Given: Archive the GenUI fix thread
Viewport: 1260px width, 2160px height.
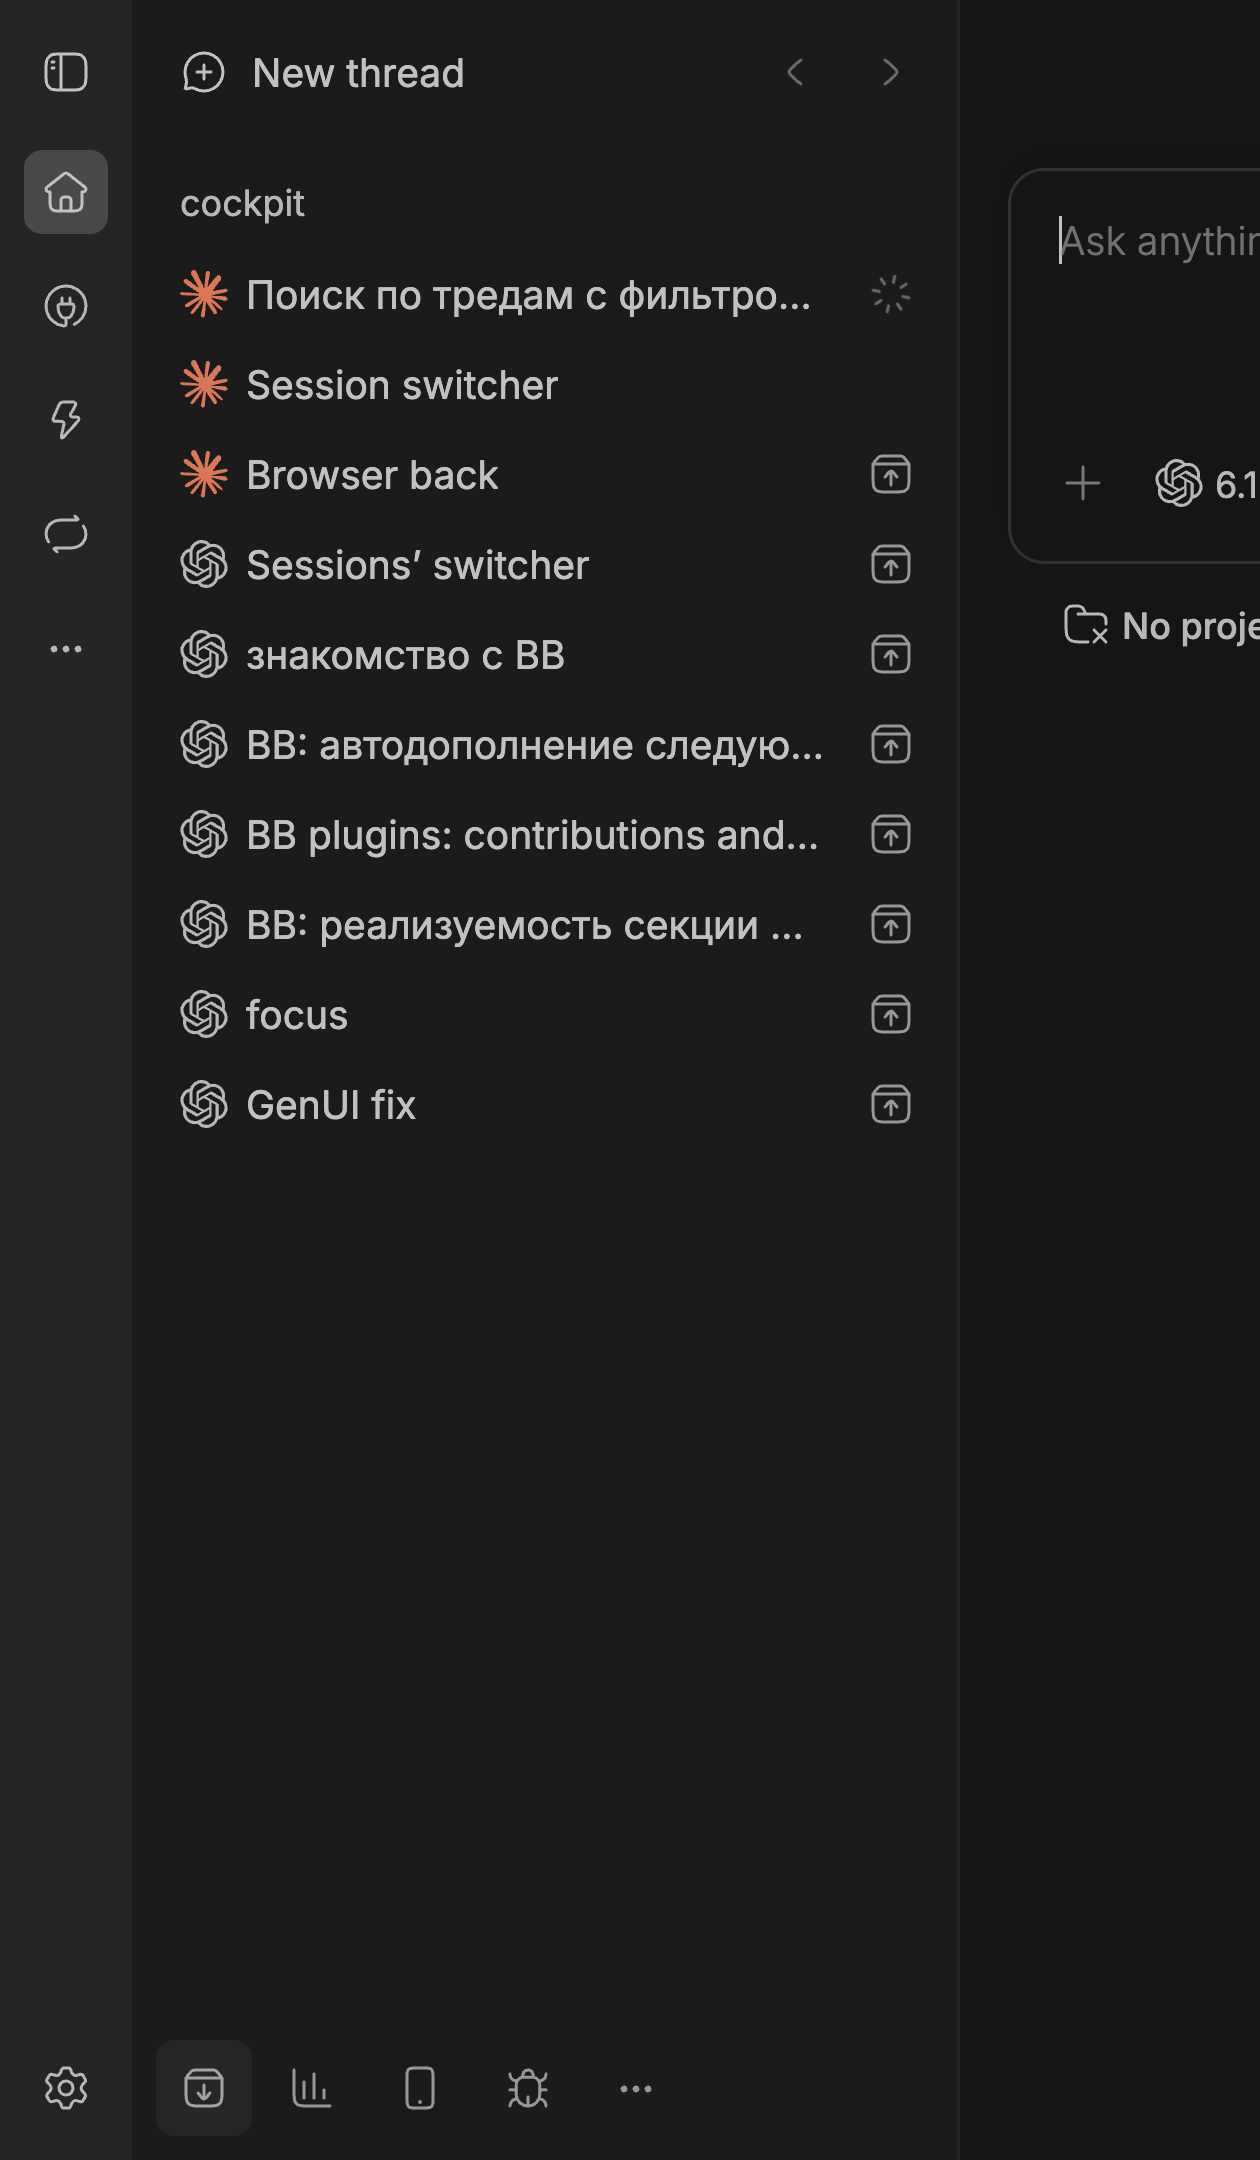Looking at the screenshot, I should point(891,1105).
